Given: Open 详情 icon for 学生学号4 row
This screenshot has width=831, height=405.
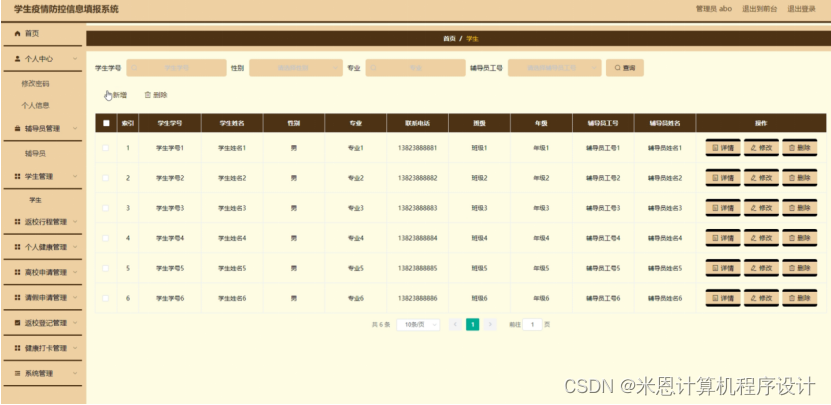Looking at the screenshot, I should click(715, 239).
